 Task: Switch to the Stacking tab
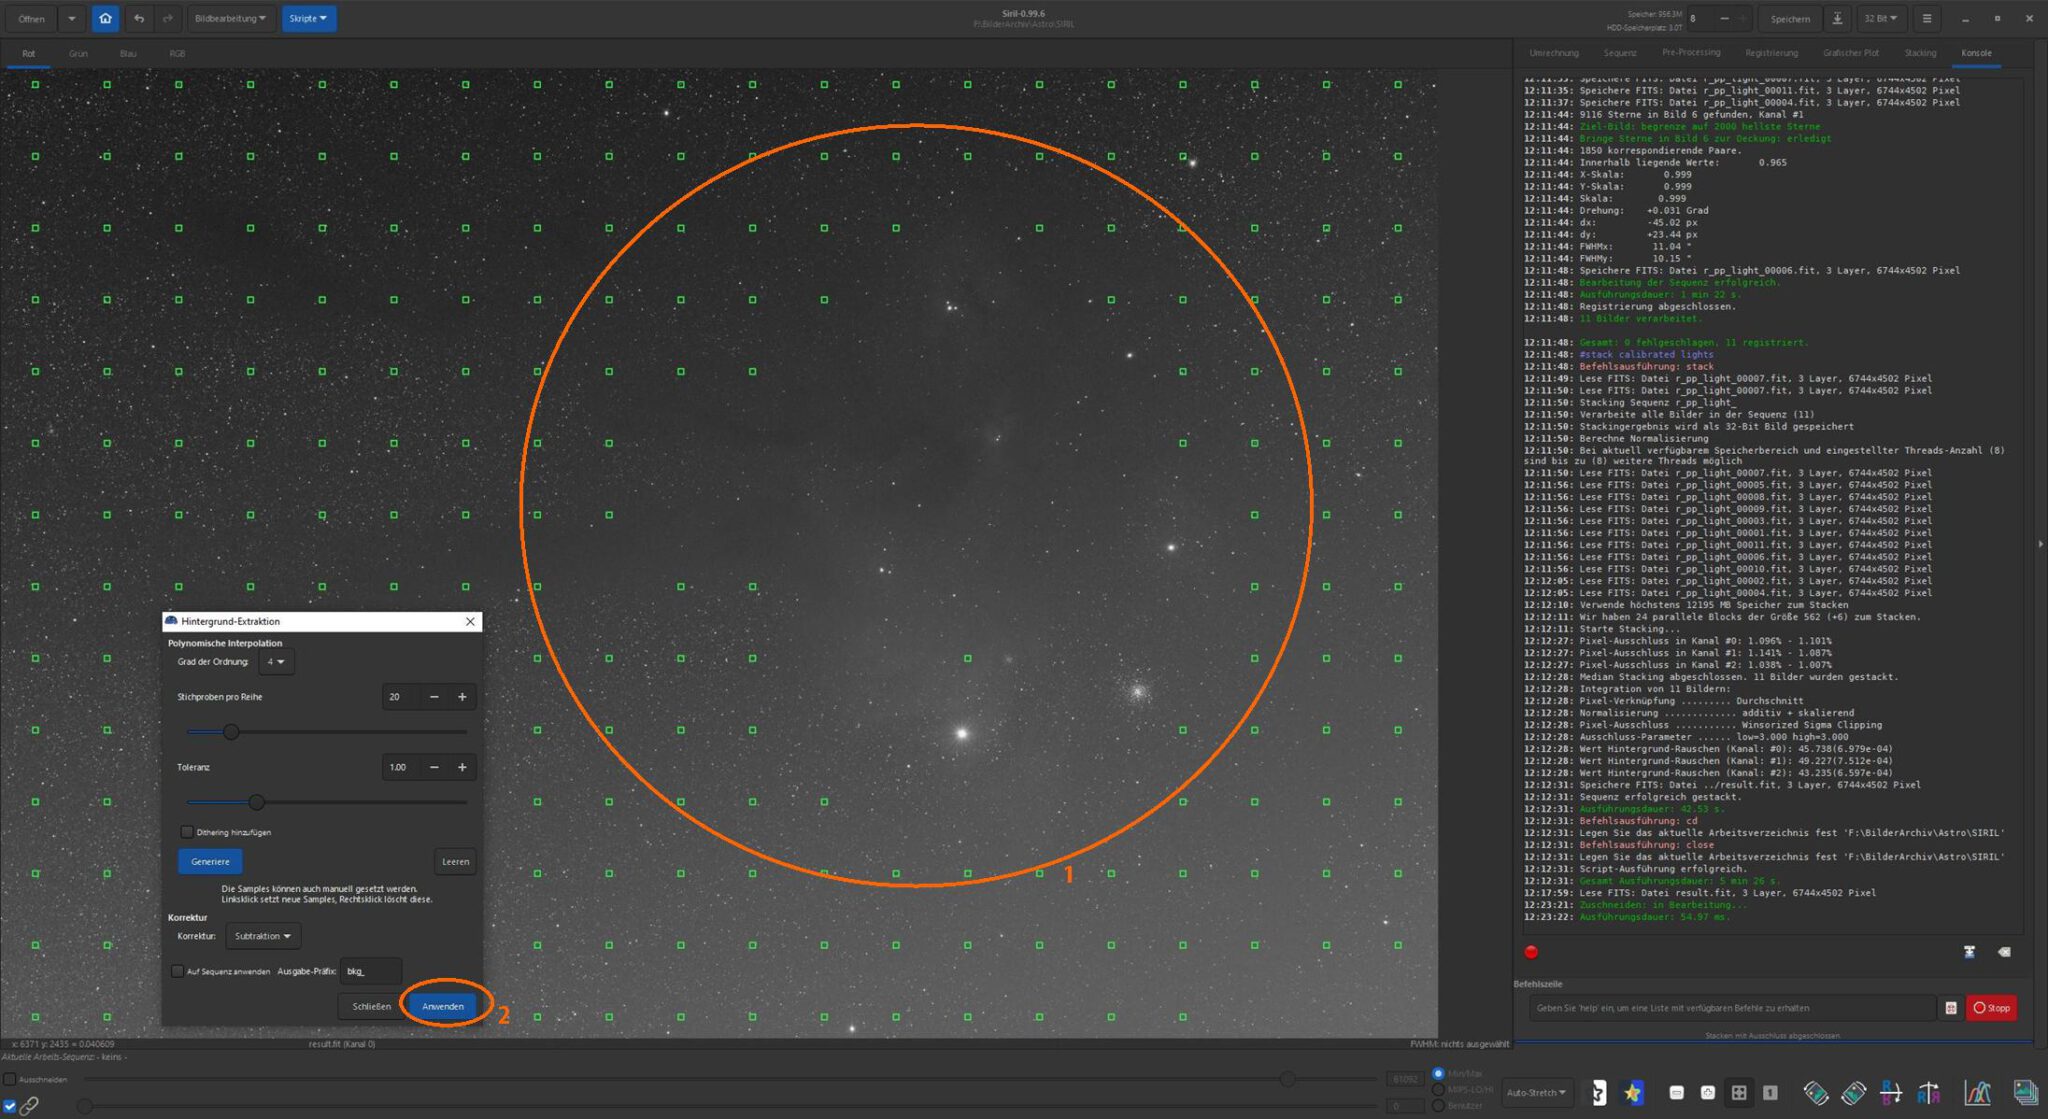coord(1919,53)
